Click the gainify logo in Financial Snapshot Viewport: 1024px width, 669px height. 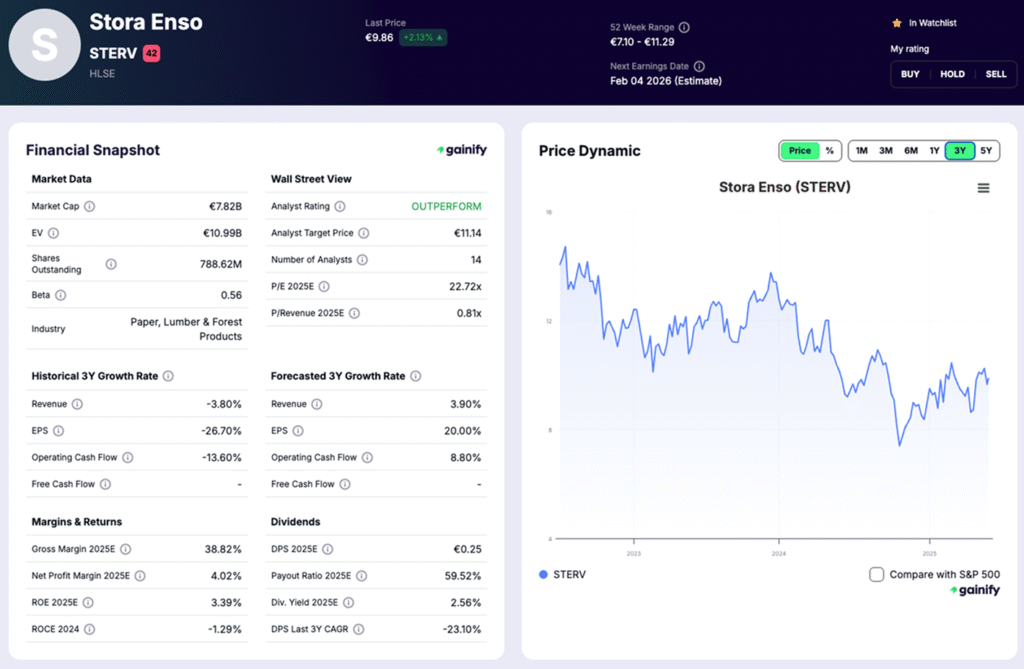[x=461, y=150]
